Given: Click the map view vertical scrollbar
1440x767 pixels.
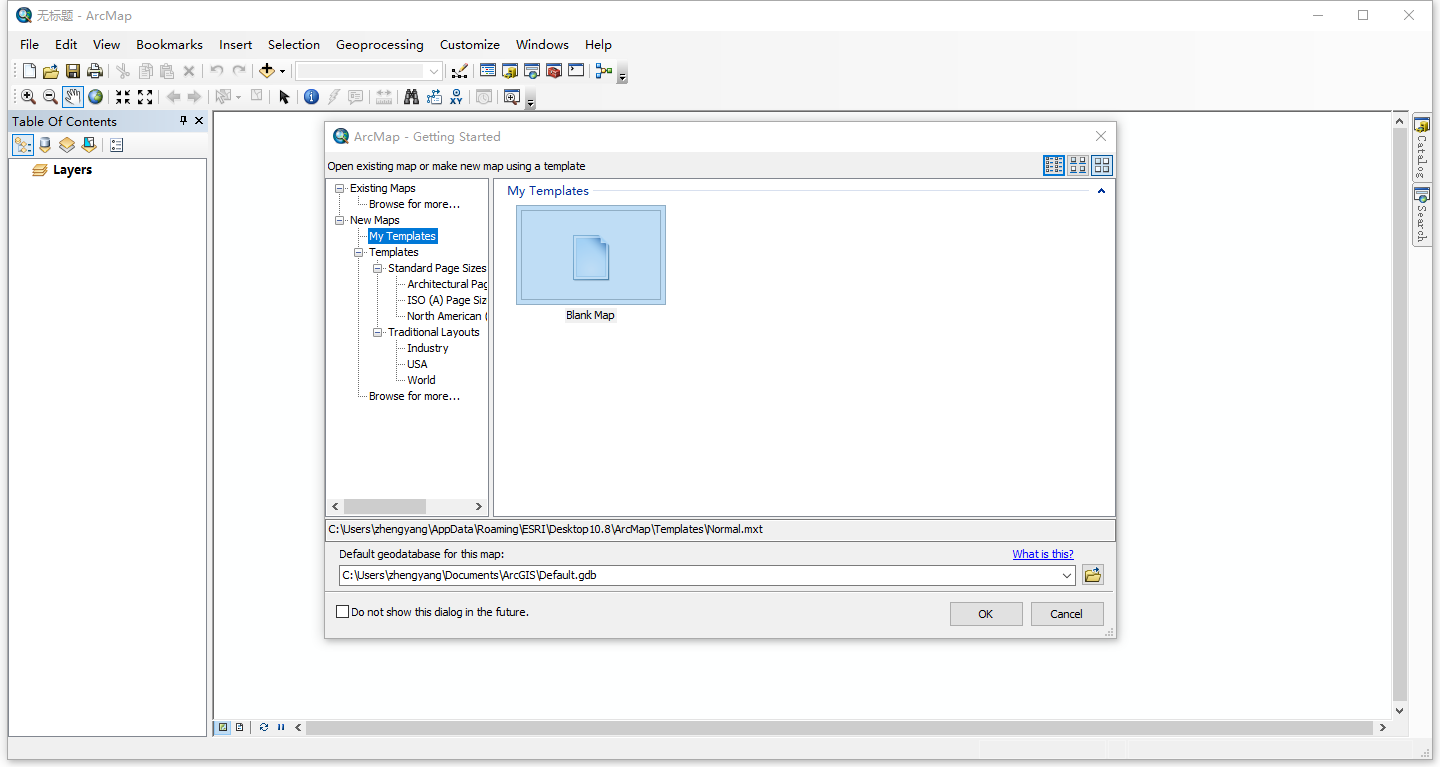Looking at the screenshot, I should tap(1400, 416).
